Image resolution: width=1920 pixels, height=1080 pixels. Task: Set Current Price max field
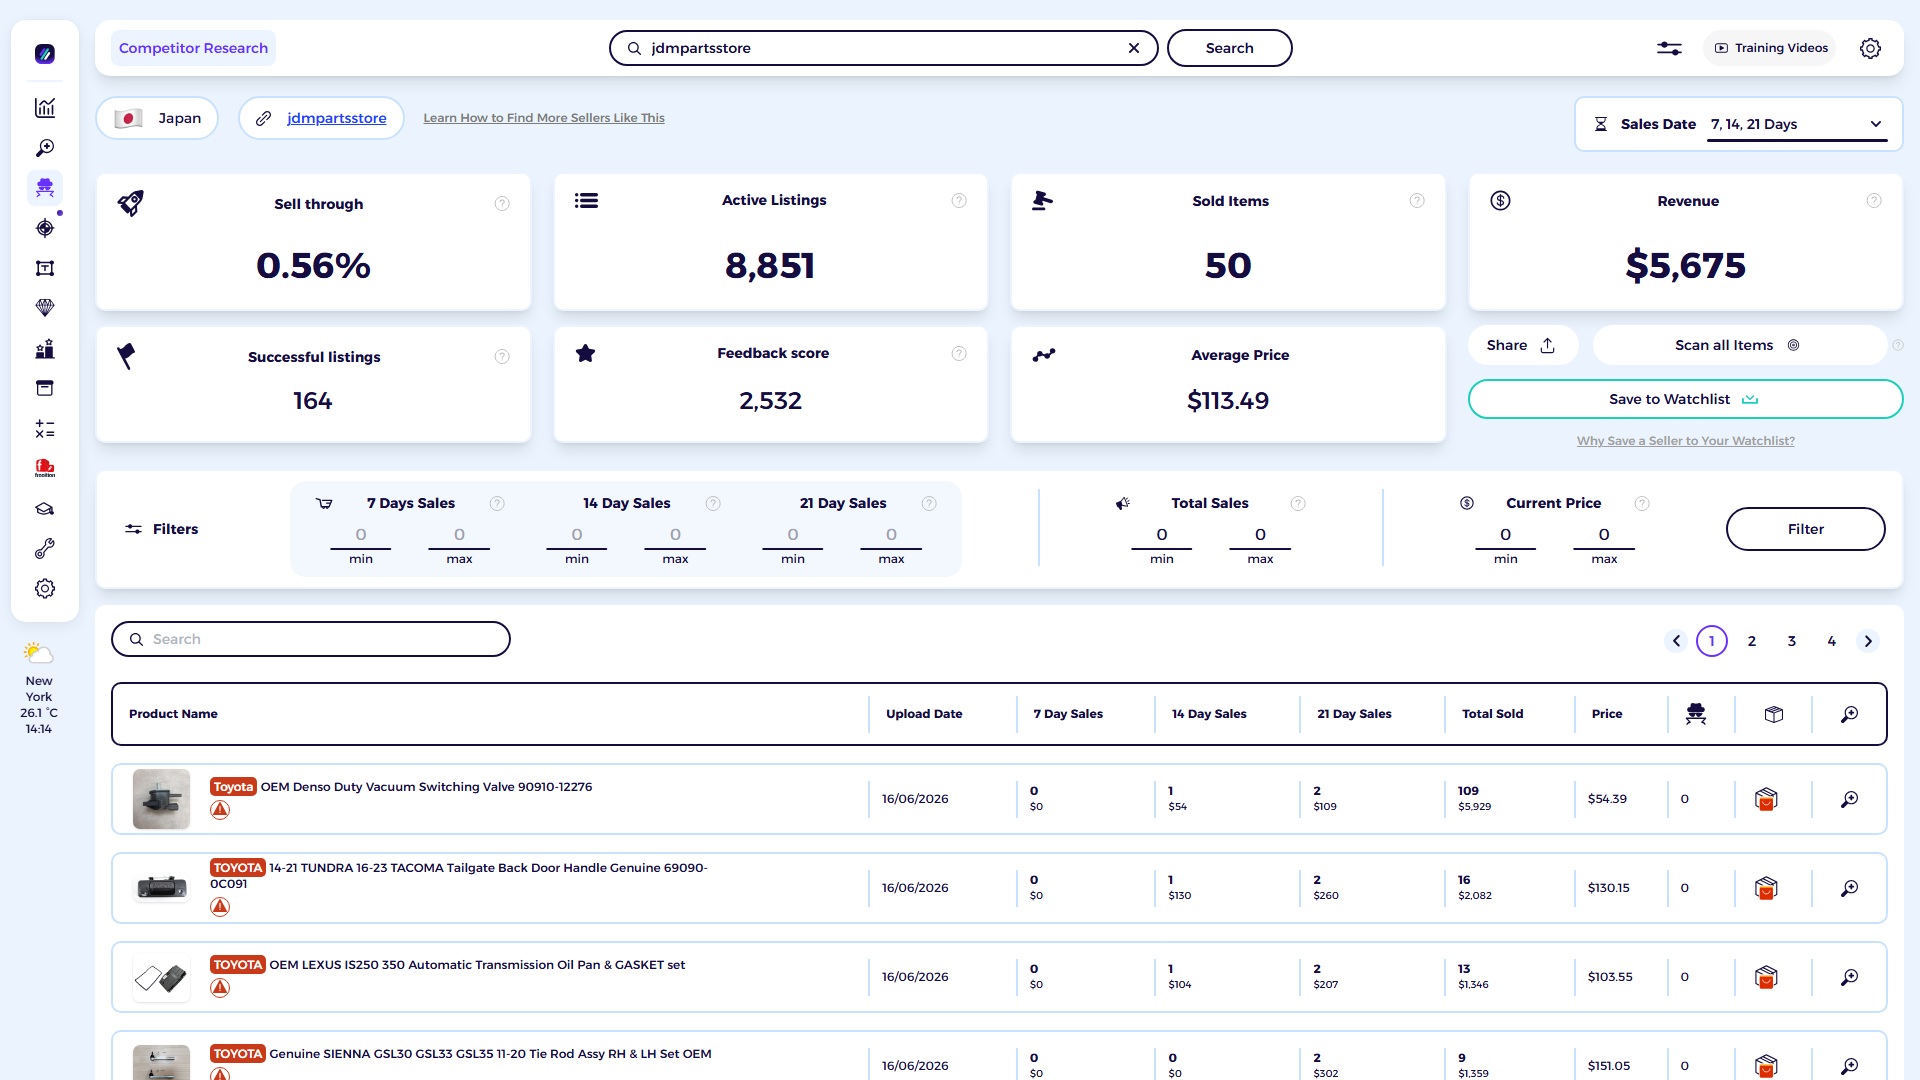[1604, 535]
